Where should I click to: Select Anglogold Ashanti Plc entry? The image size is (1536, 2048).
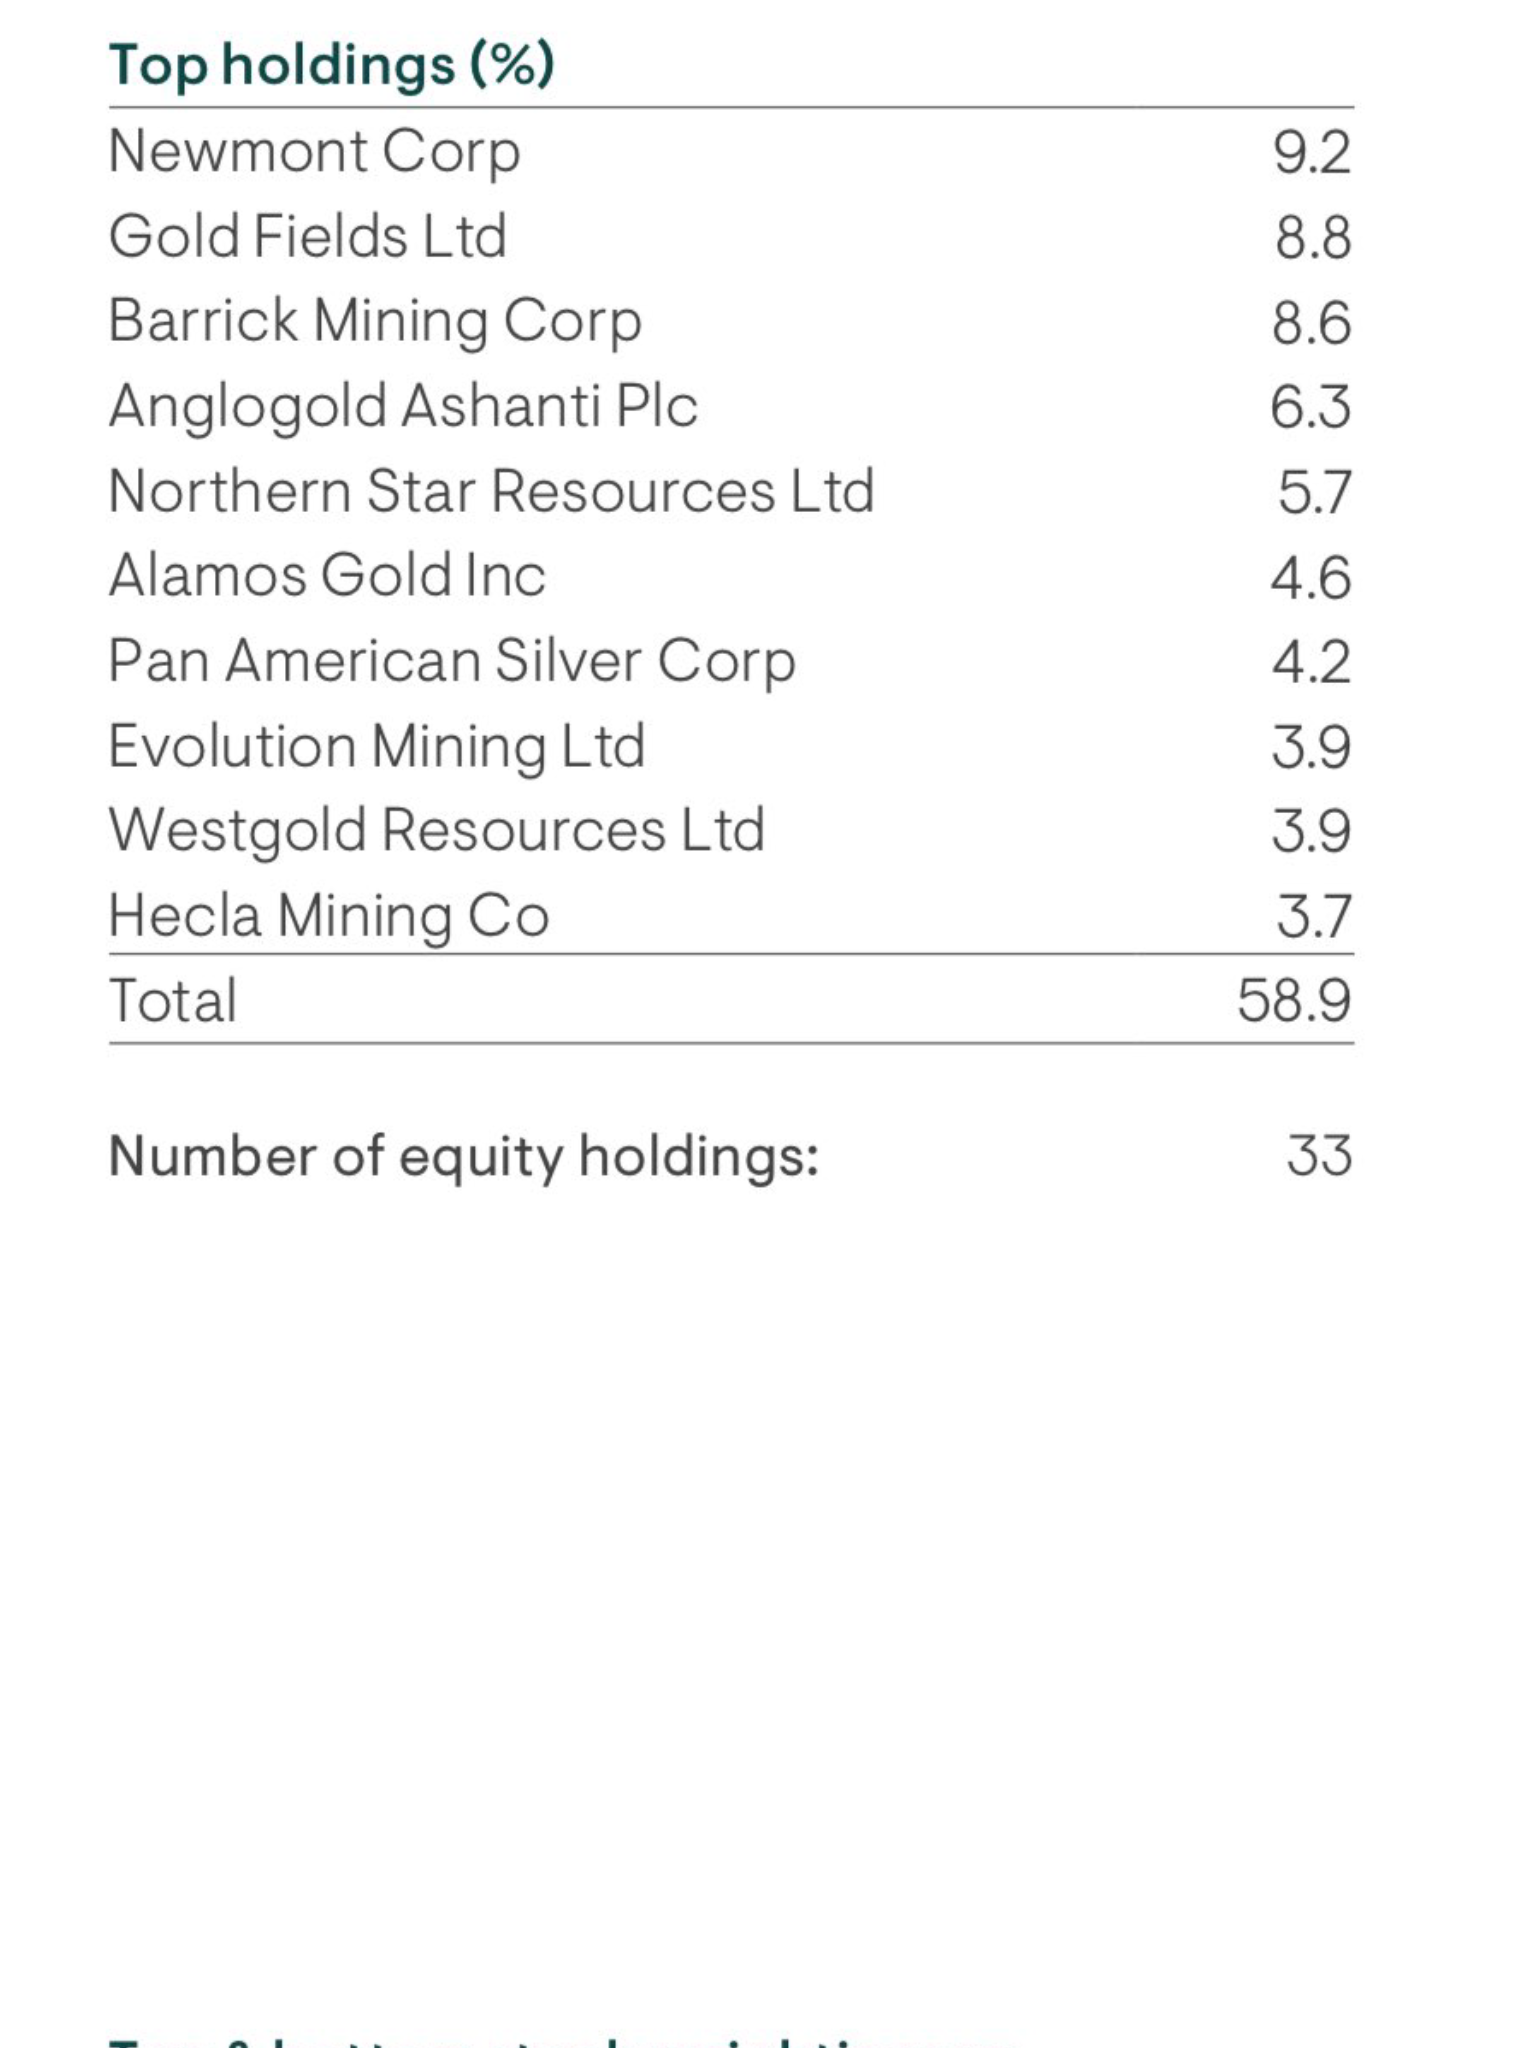[731, 407]
